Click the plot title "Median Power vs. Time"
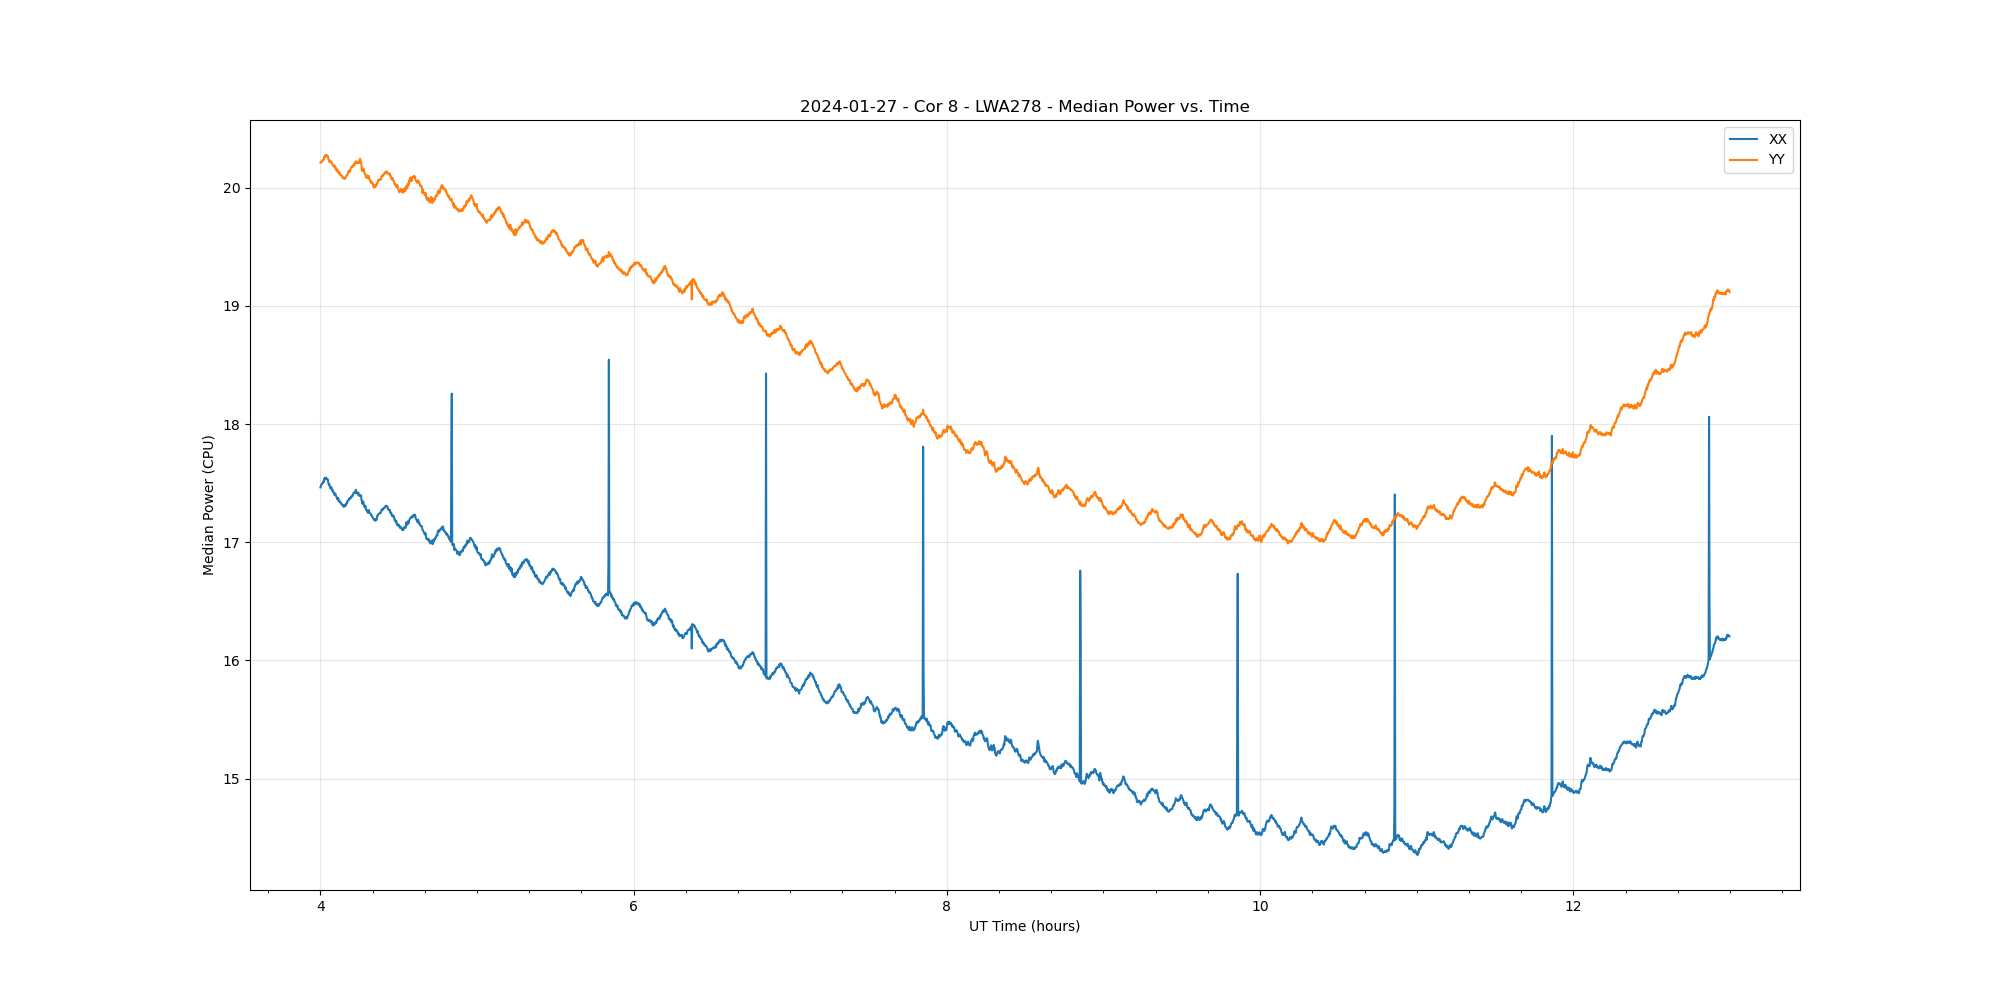Image resolution: width=2000 pixels, height=1000 pixels. (x=1024, y=107)
